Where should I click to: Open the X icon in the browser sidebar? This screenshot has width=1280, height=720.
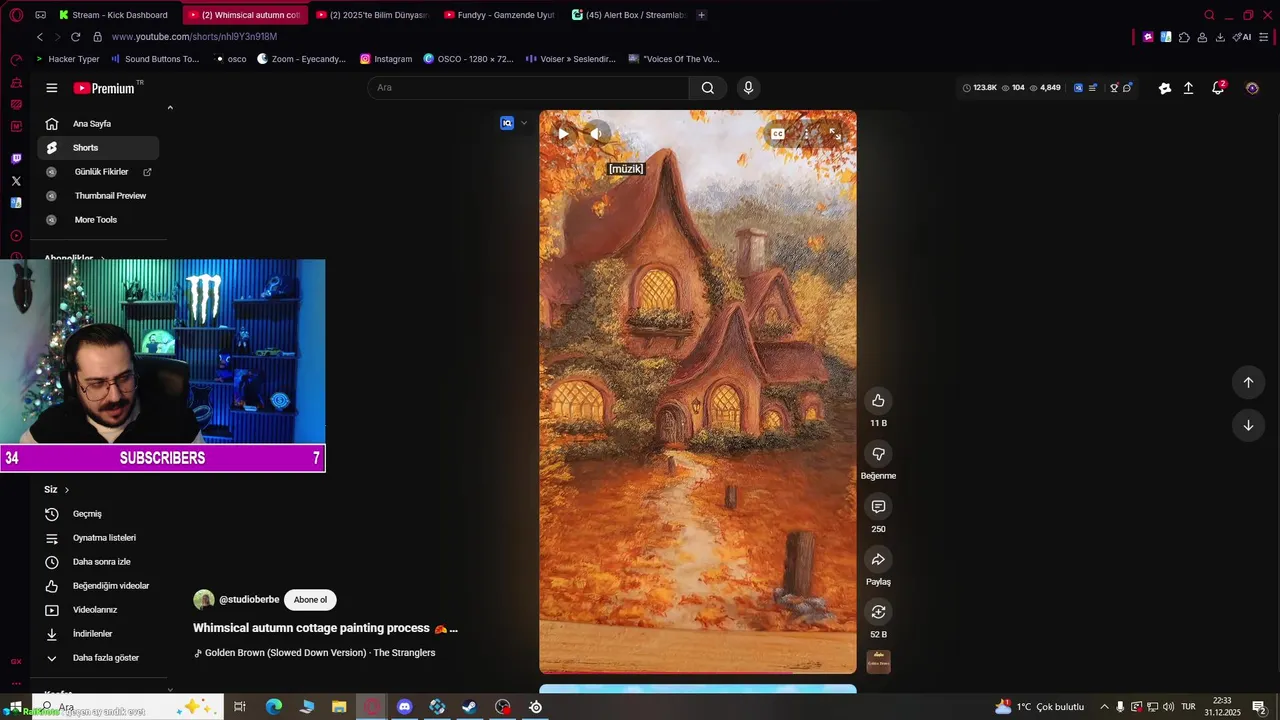16,181
